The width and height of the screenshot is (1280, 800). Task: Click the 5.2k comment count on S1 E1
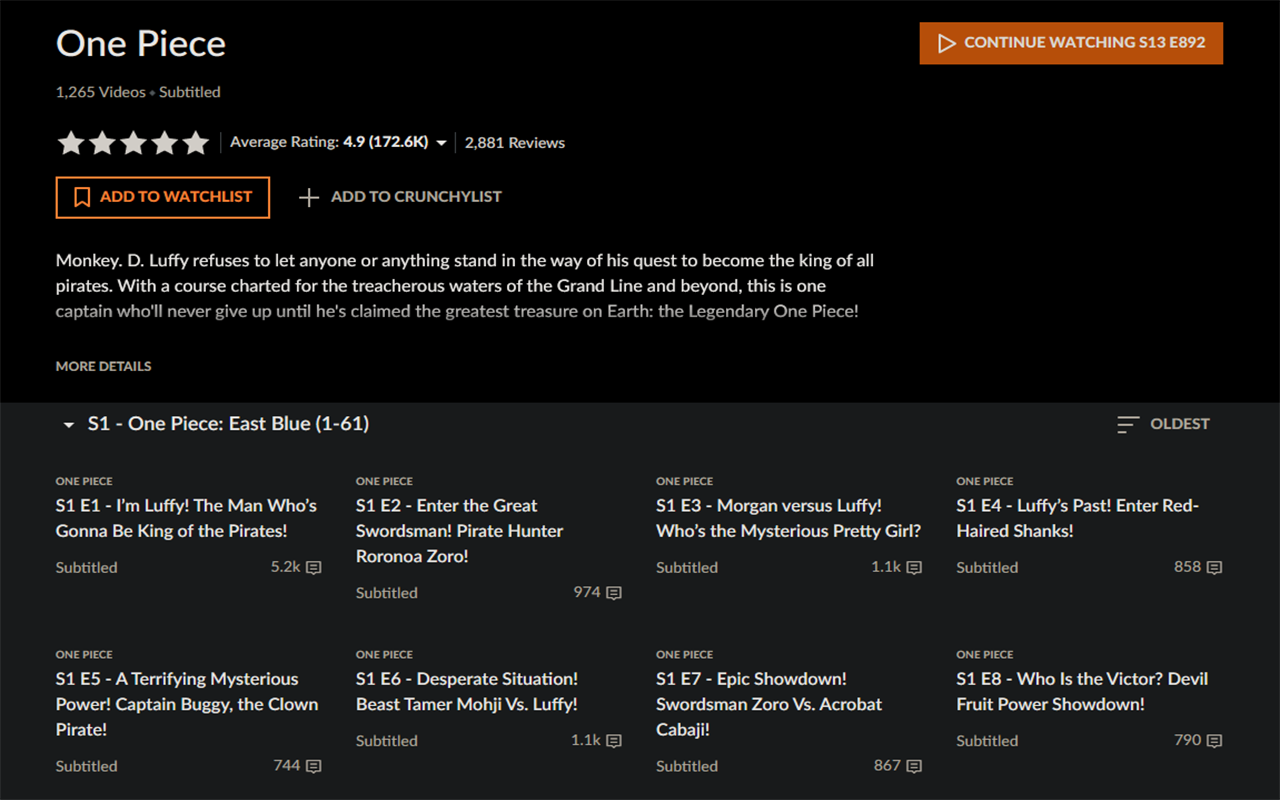pos(285,567)
